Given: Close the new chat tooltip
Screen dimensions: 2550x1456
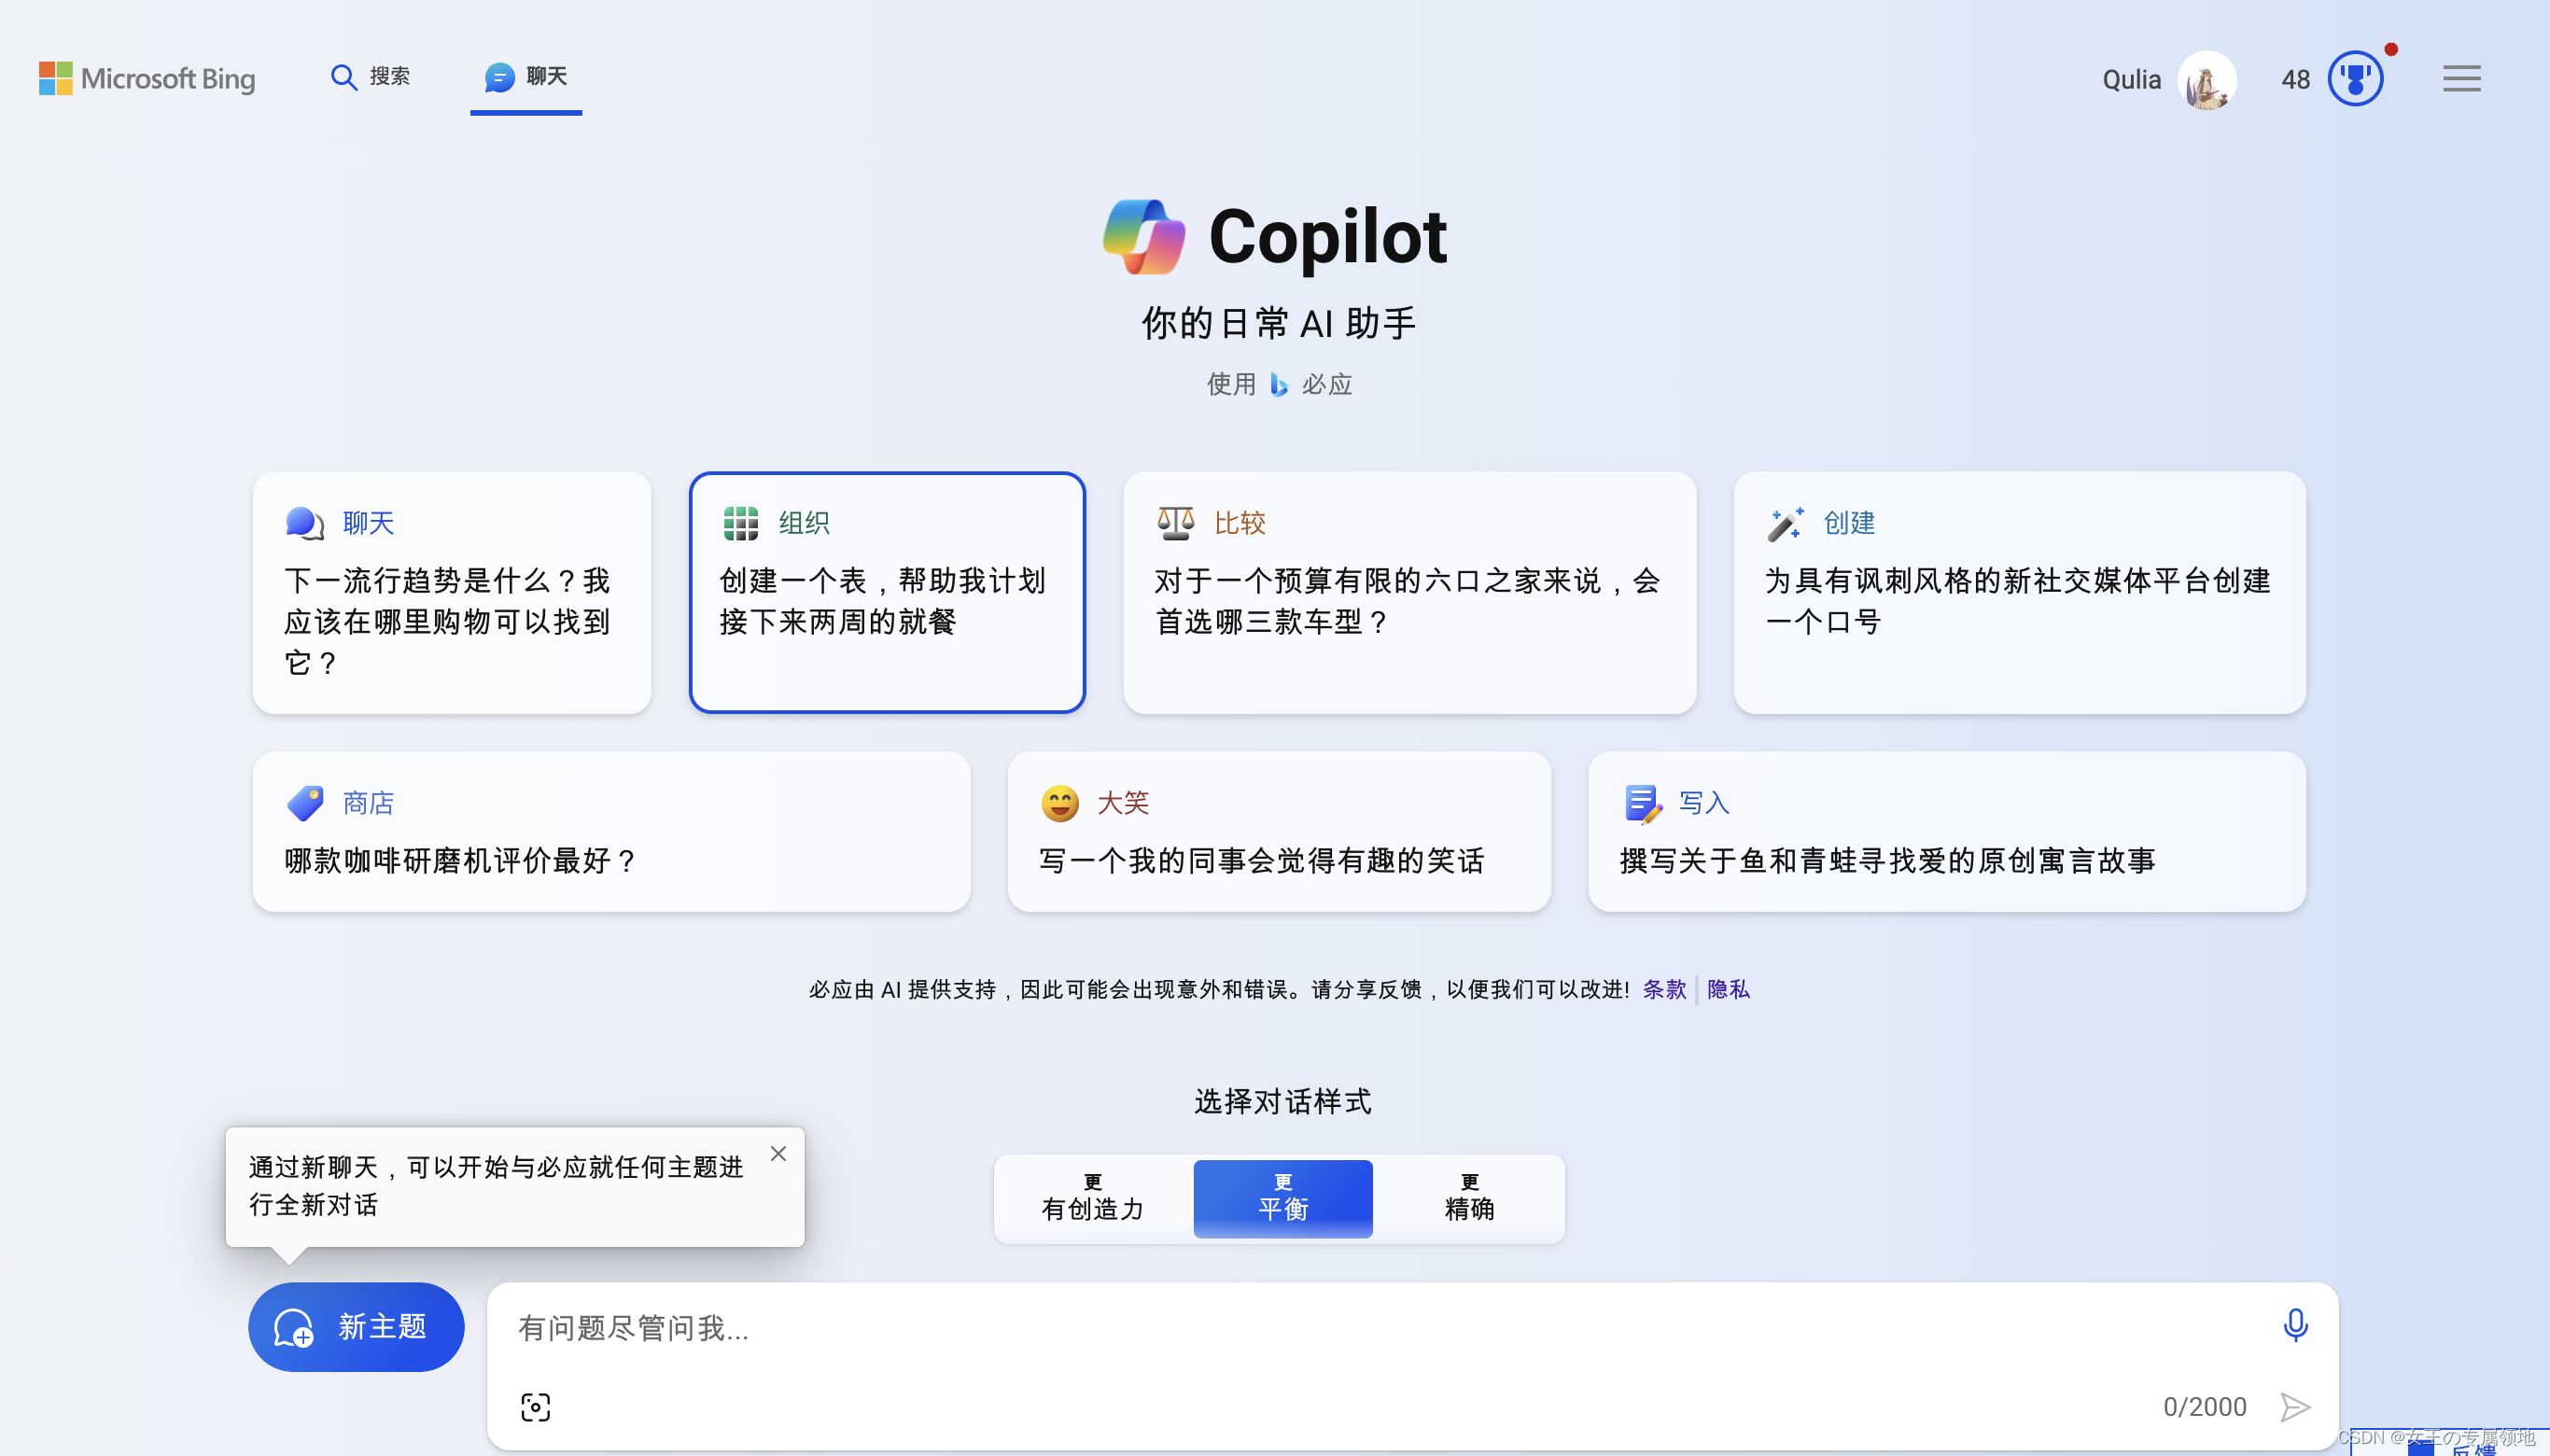Looking at the screenshot, I should [x=778, y=1153].
